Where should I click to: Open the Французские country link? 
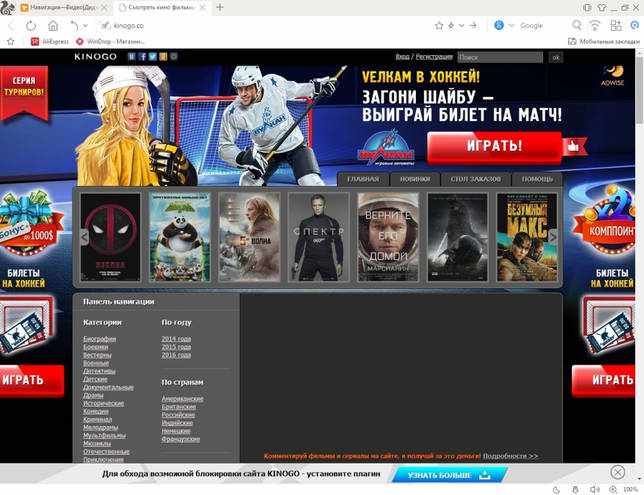[x=181, y=439]
